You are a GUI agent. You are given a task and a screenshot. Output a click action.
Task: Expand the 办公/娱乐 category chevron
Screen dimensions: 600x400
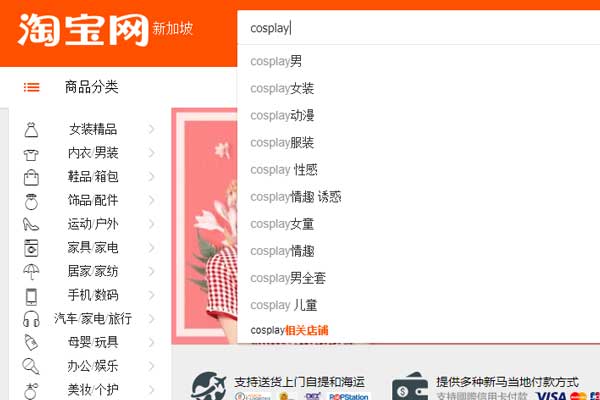tap(151, 366)
